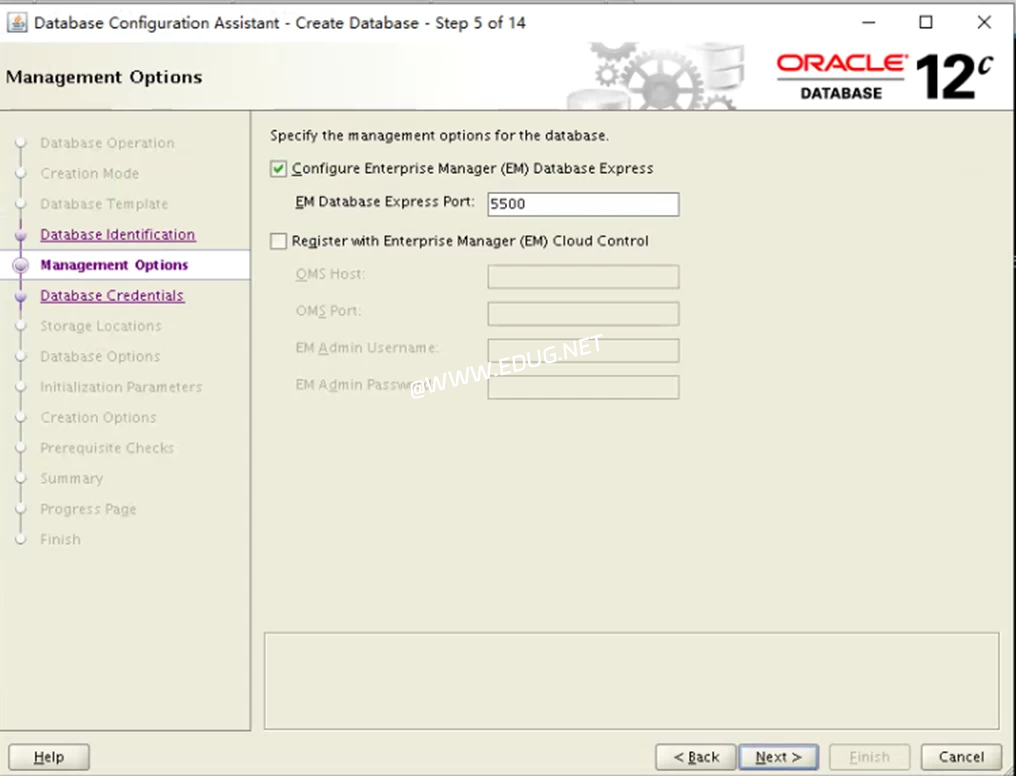
Task: Select Initialization Parameters step in sidebar
Action: [121, 387]
